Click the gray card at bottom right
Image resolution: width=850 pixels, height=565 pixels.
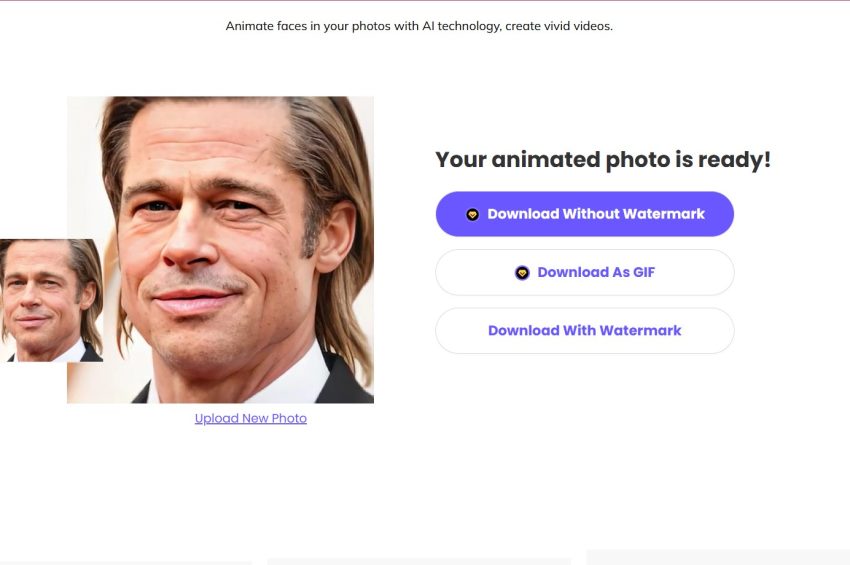[717, 557]
